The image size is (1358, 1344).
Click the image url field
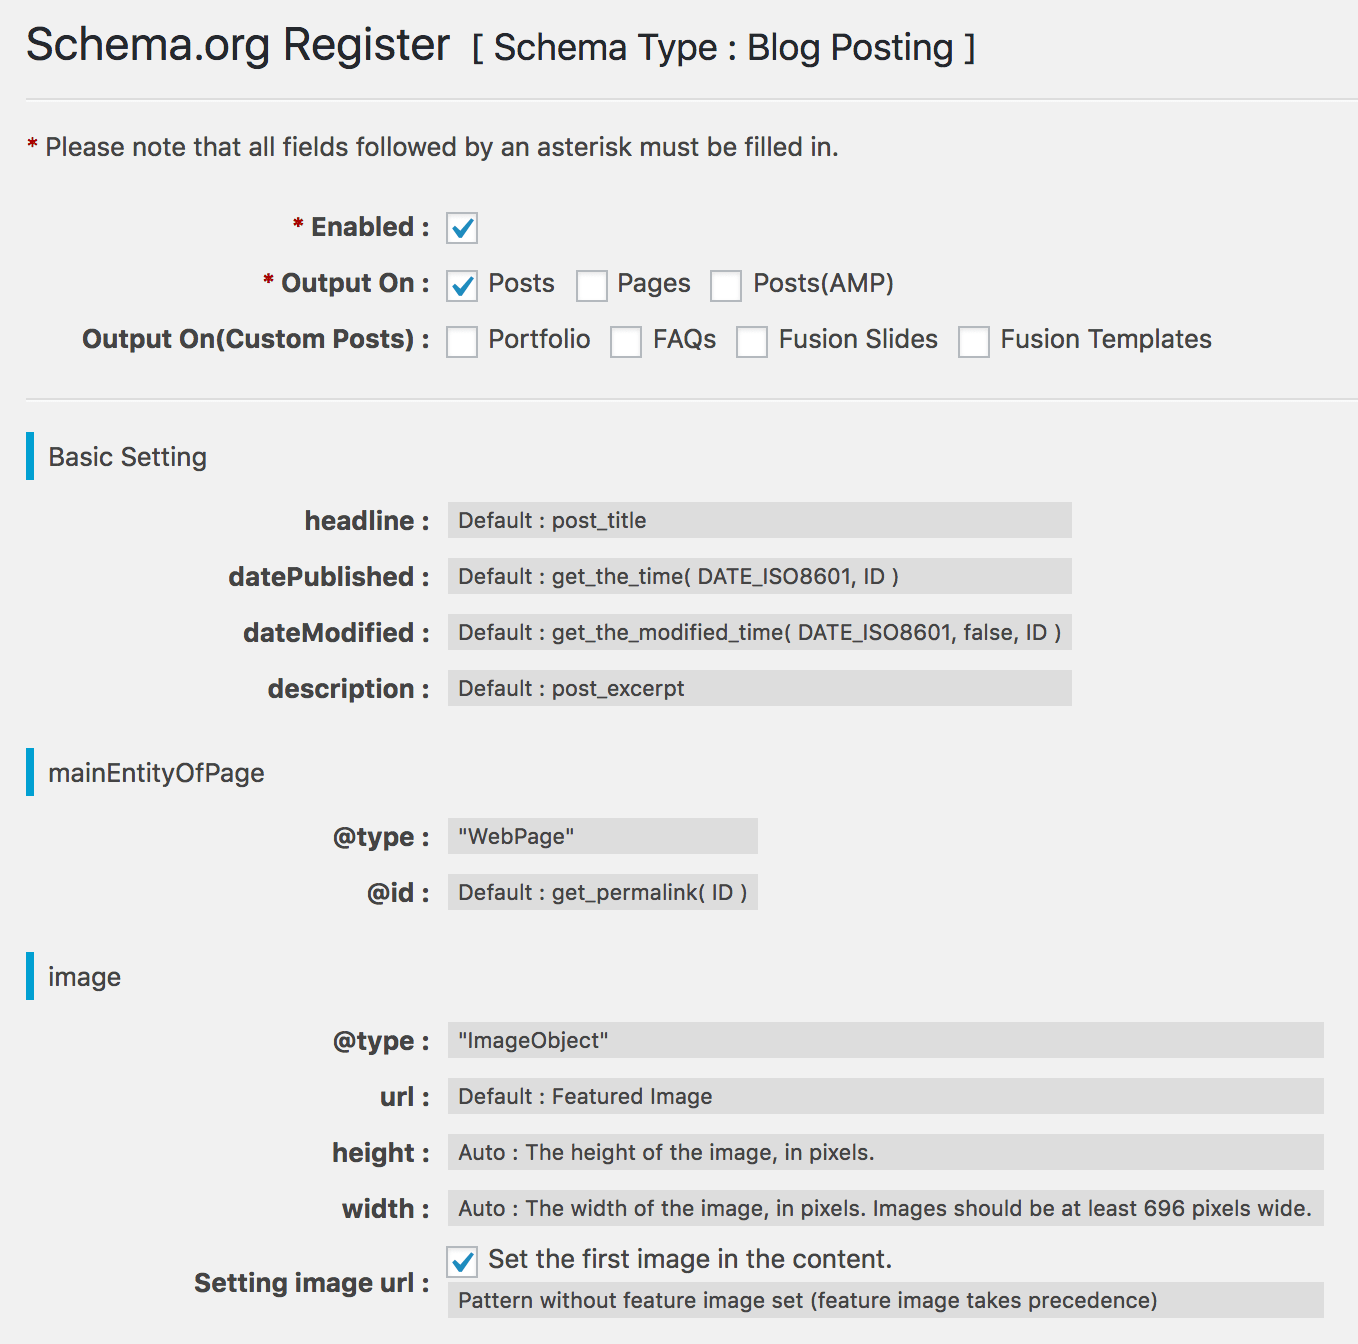click(x=885, y=1096)
